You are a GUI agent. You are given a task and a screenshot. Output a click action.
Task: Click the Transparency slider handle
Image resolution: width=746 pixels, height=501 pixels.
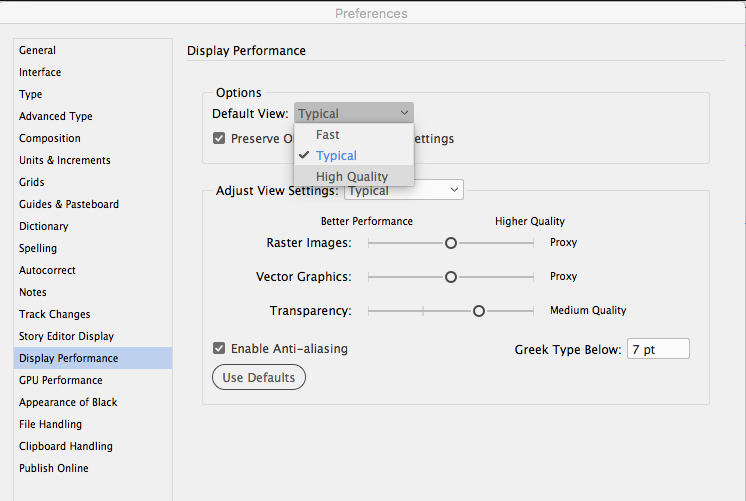[479, 311]
